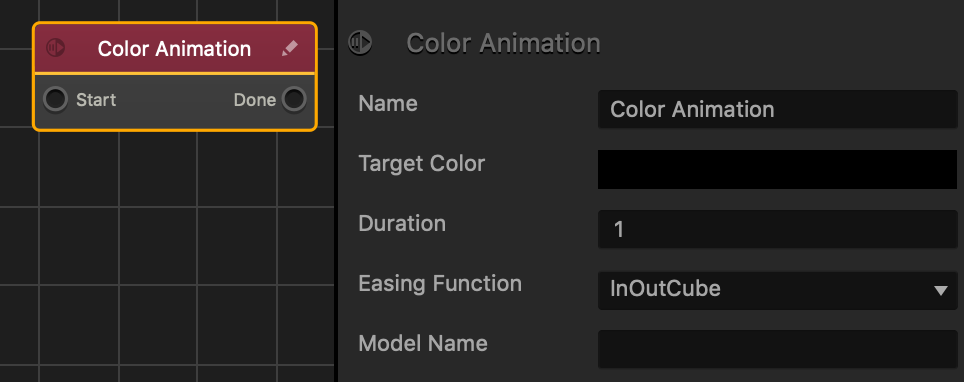Screen dimensions: 964x382
Task: Click the Easing Function label
Action: 440,284
